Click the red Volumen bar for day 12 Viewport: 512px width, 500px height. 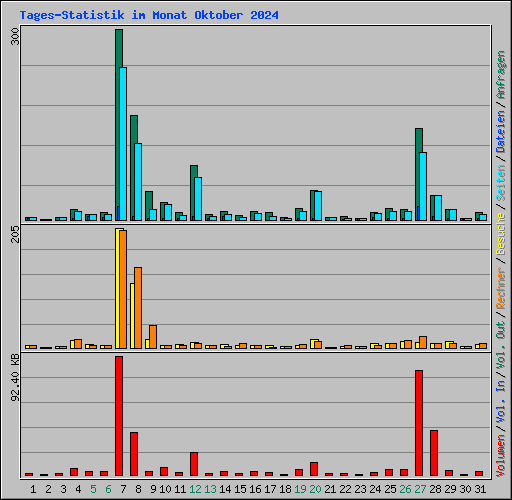coord(194,464)
